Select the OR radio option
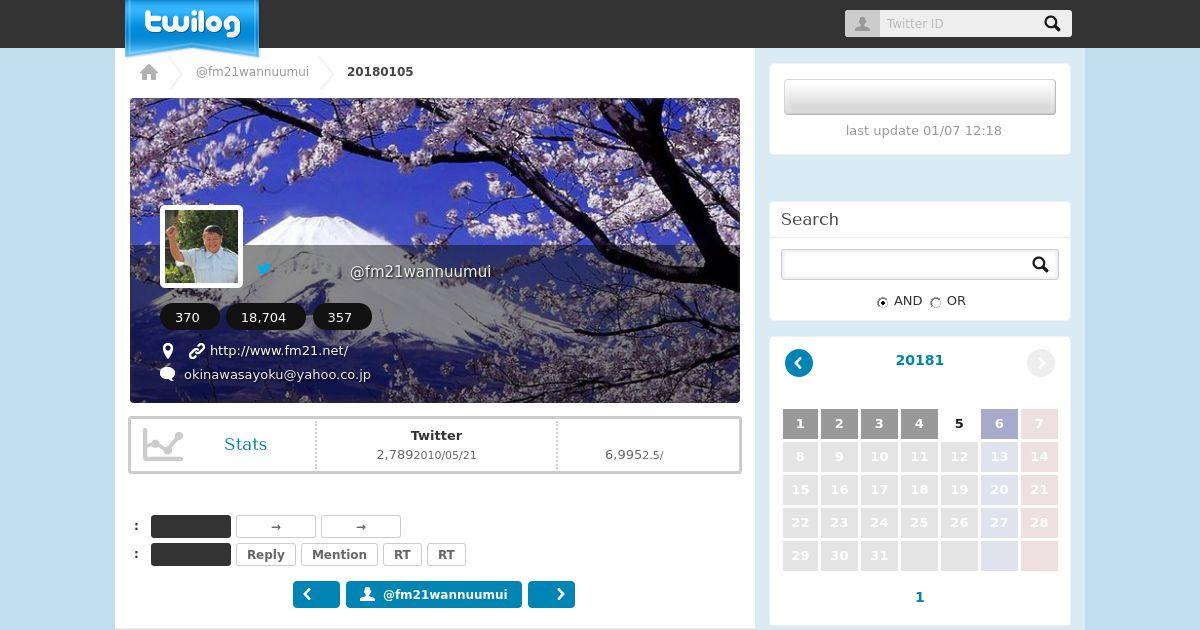Screen dimensions: 1200x630 pos(935,302)
